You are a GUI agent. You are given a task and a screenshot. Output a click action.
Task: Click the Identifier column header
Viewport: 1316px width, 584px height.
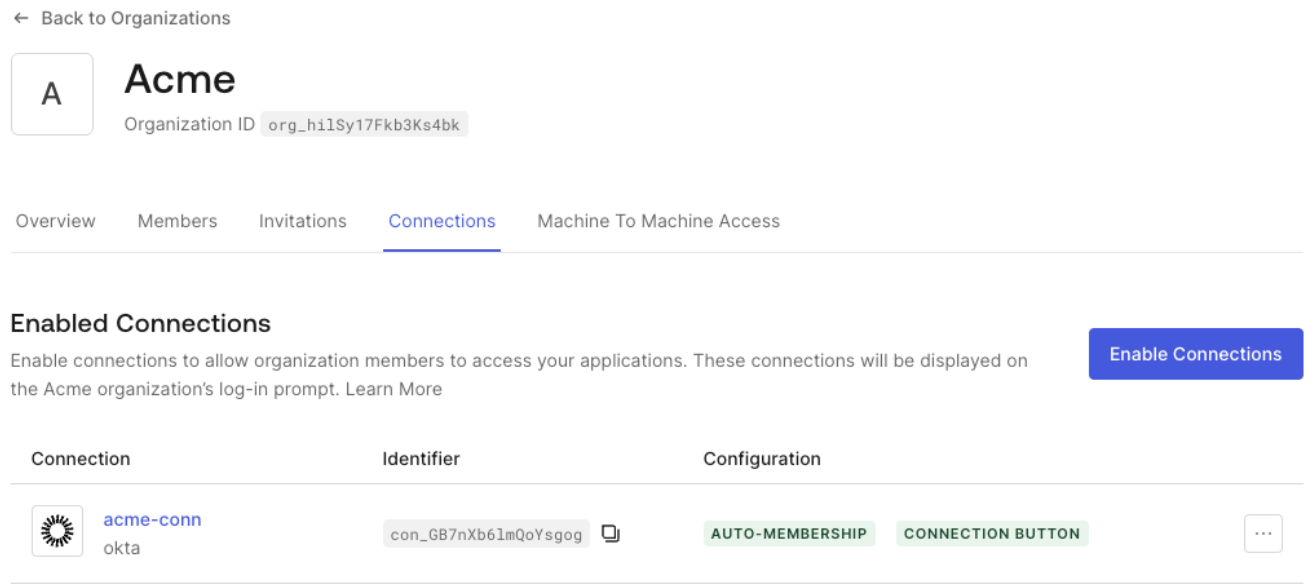pyautogui.click(x=421, y=459)
